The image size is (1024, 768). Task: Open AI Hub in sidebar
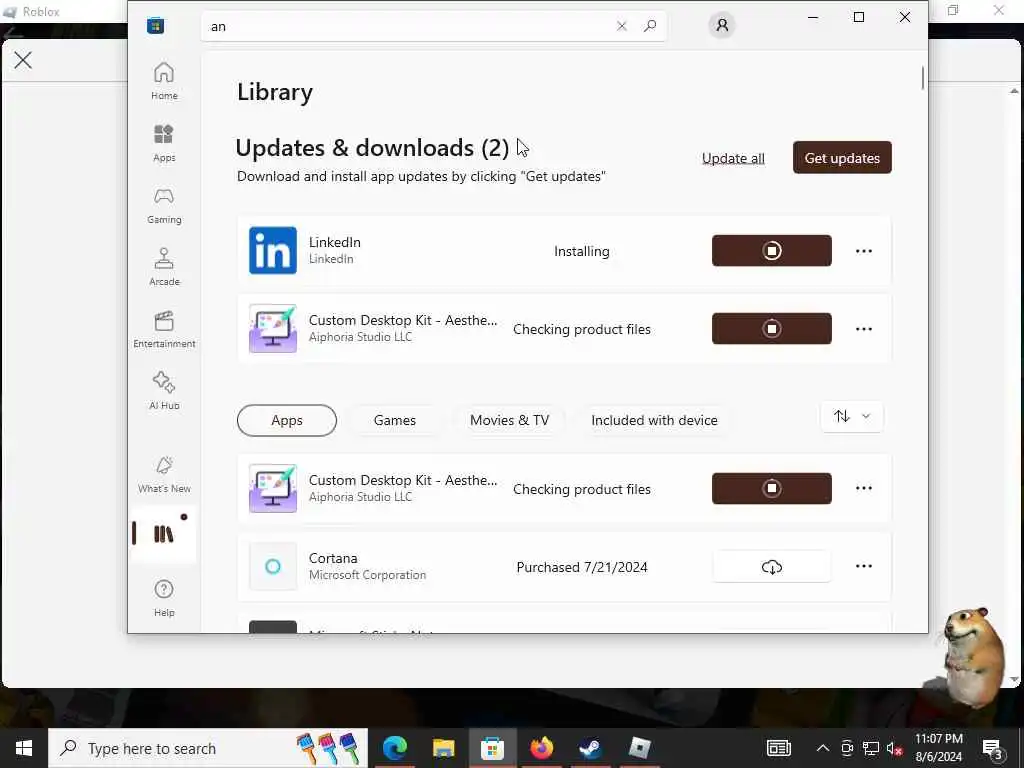point(164,391)
